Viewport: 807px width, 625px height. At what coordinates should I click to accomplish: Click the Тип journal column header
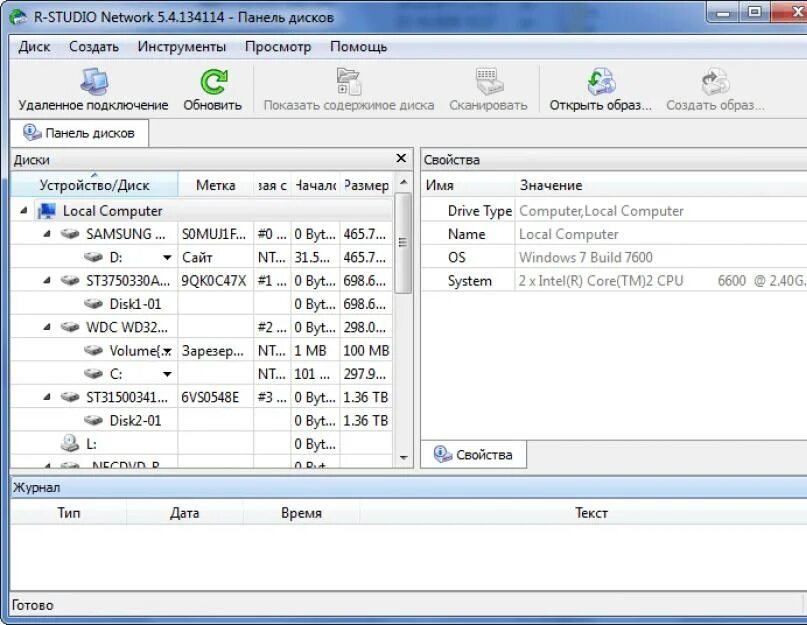click(68, 513)
